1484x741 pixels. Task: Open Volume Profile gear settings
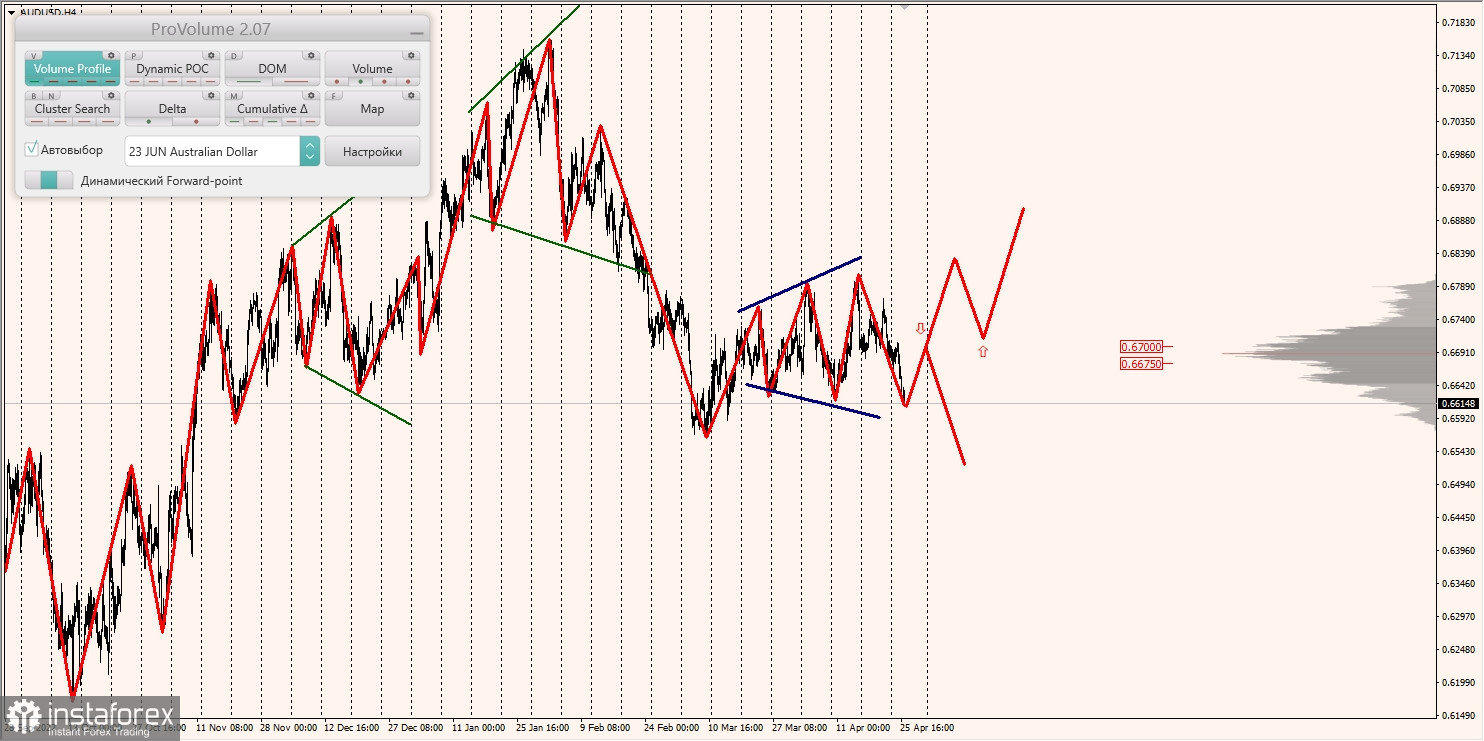pyautogui.click(x=111, y=56)
